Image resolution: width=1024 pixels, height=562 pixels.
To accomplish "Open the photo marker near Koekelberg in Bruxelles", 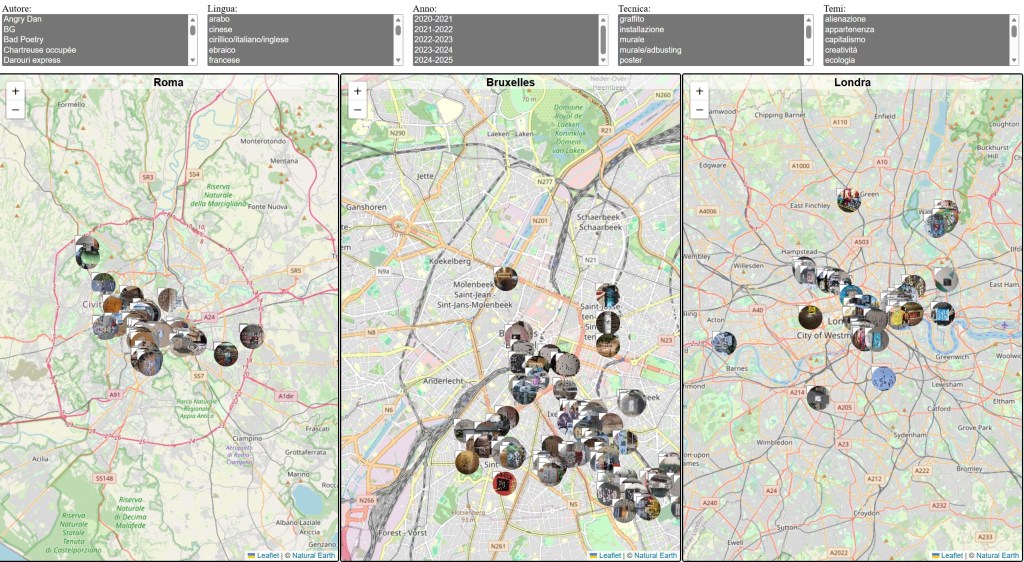I will [x=505, y=277].
